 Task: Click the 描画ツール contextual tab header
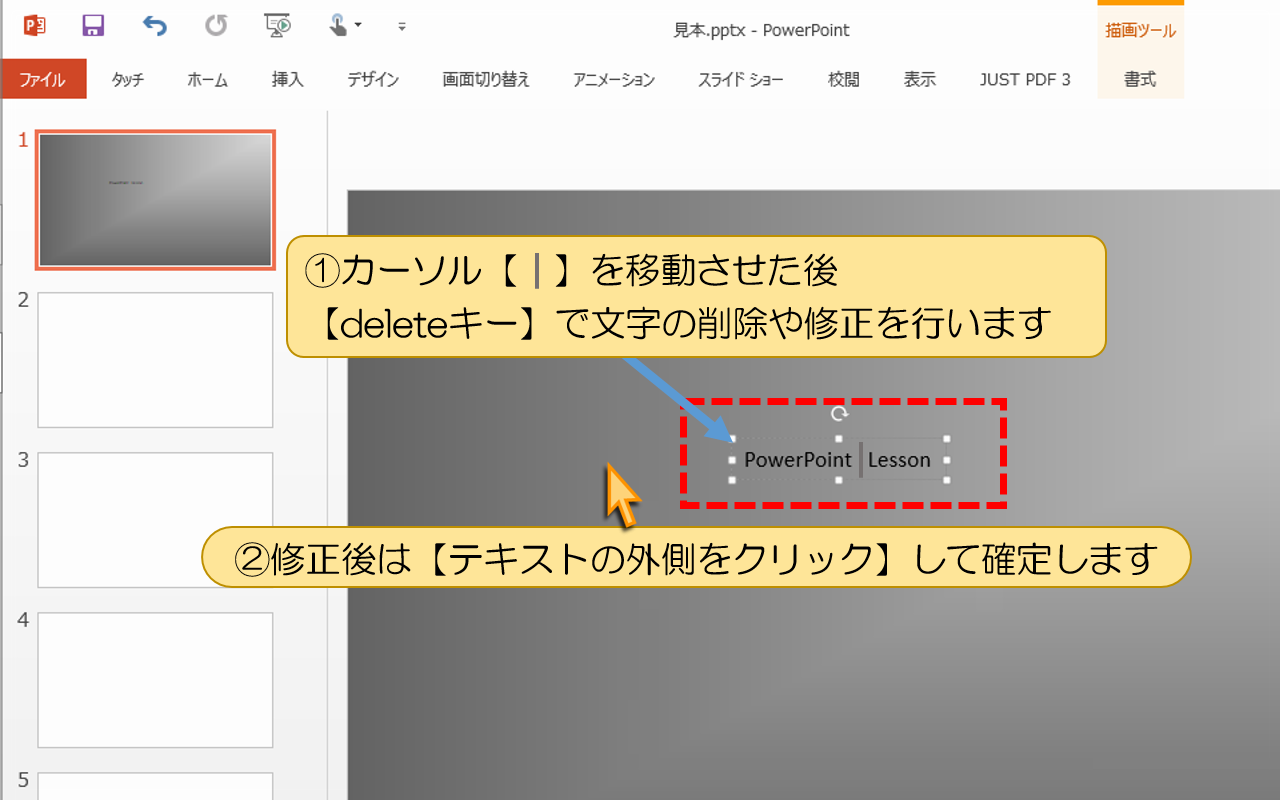[x=1140, y=30]
